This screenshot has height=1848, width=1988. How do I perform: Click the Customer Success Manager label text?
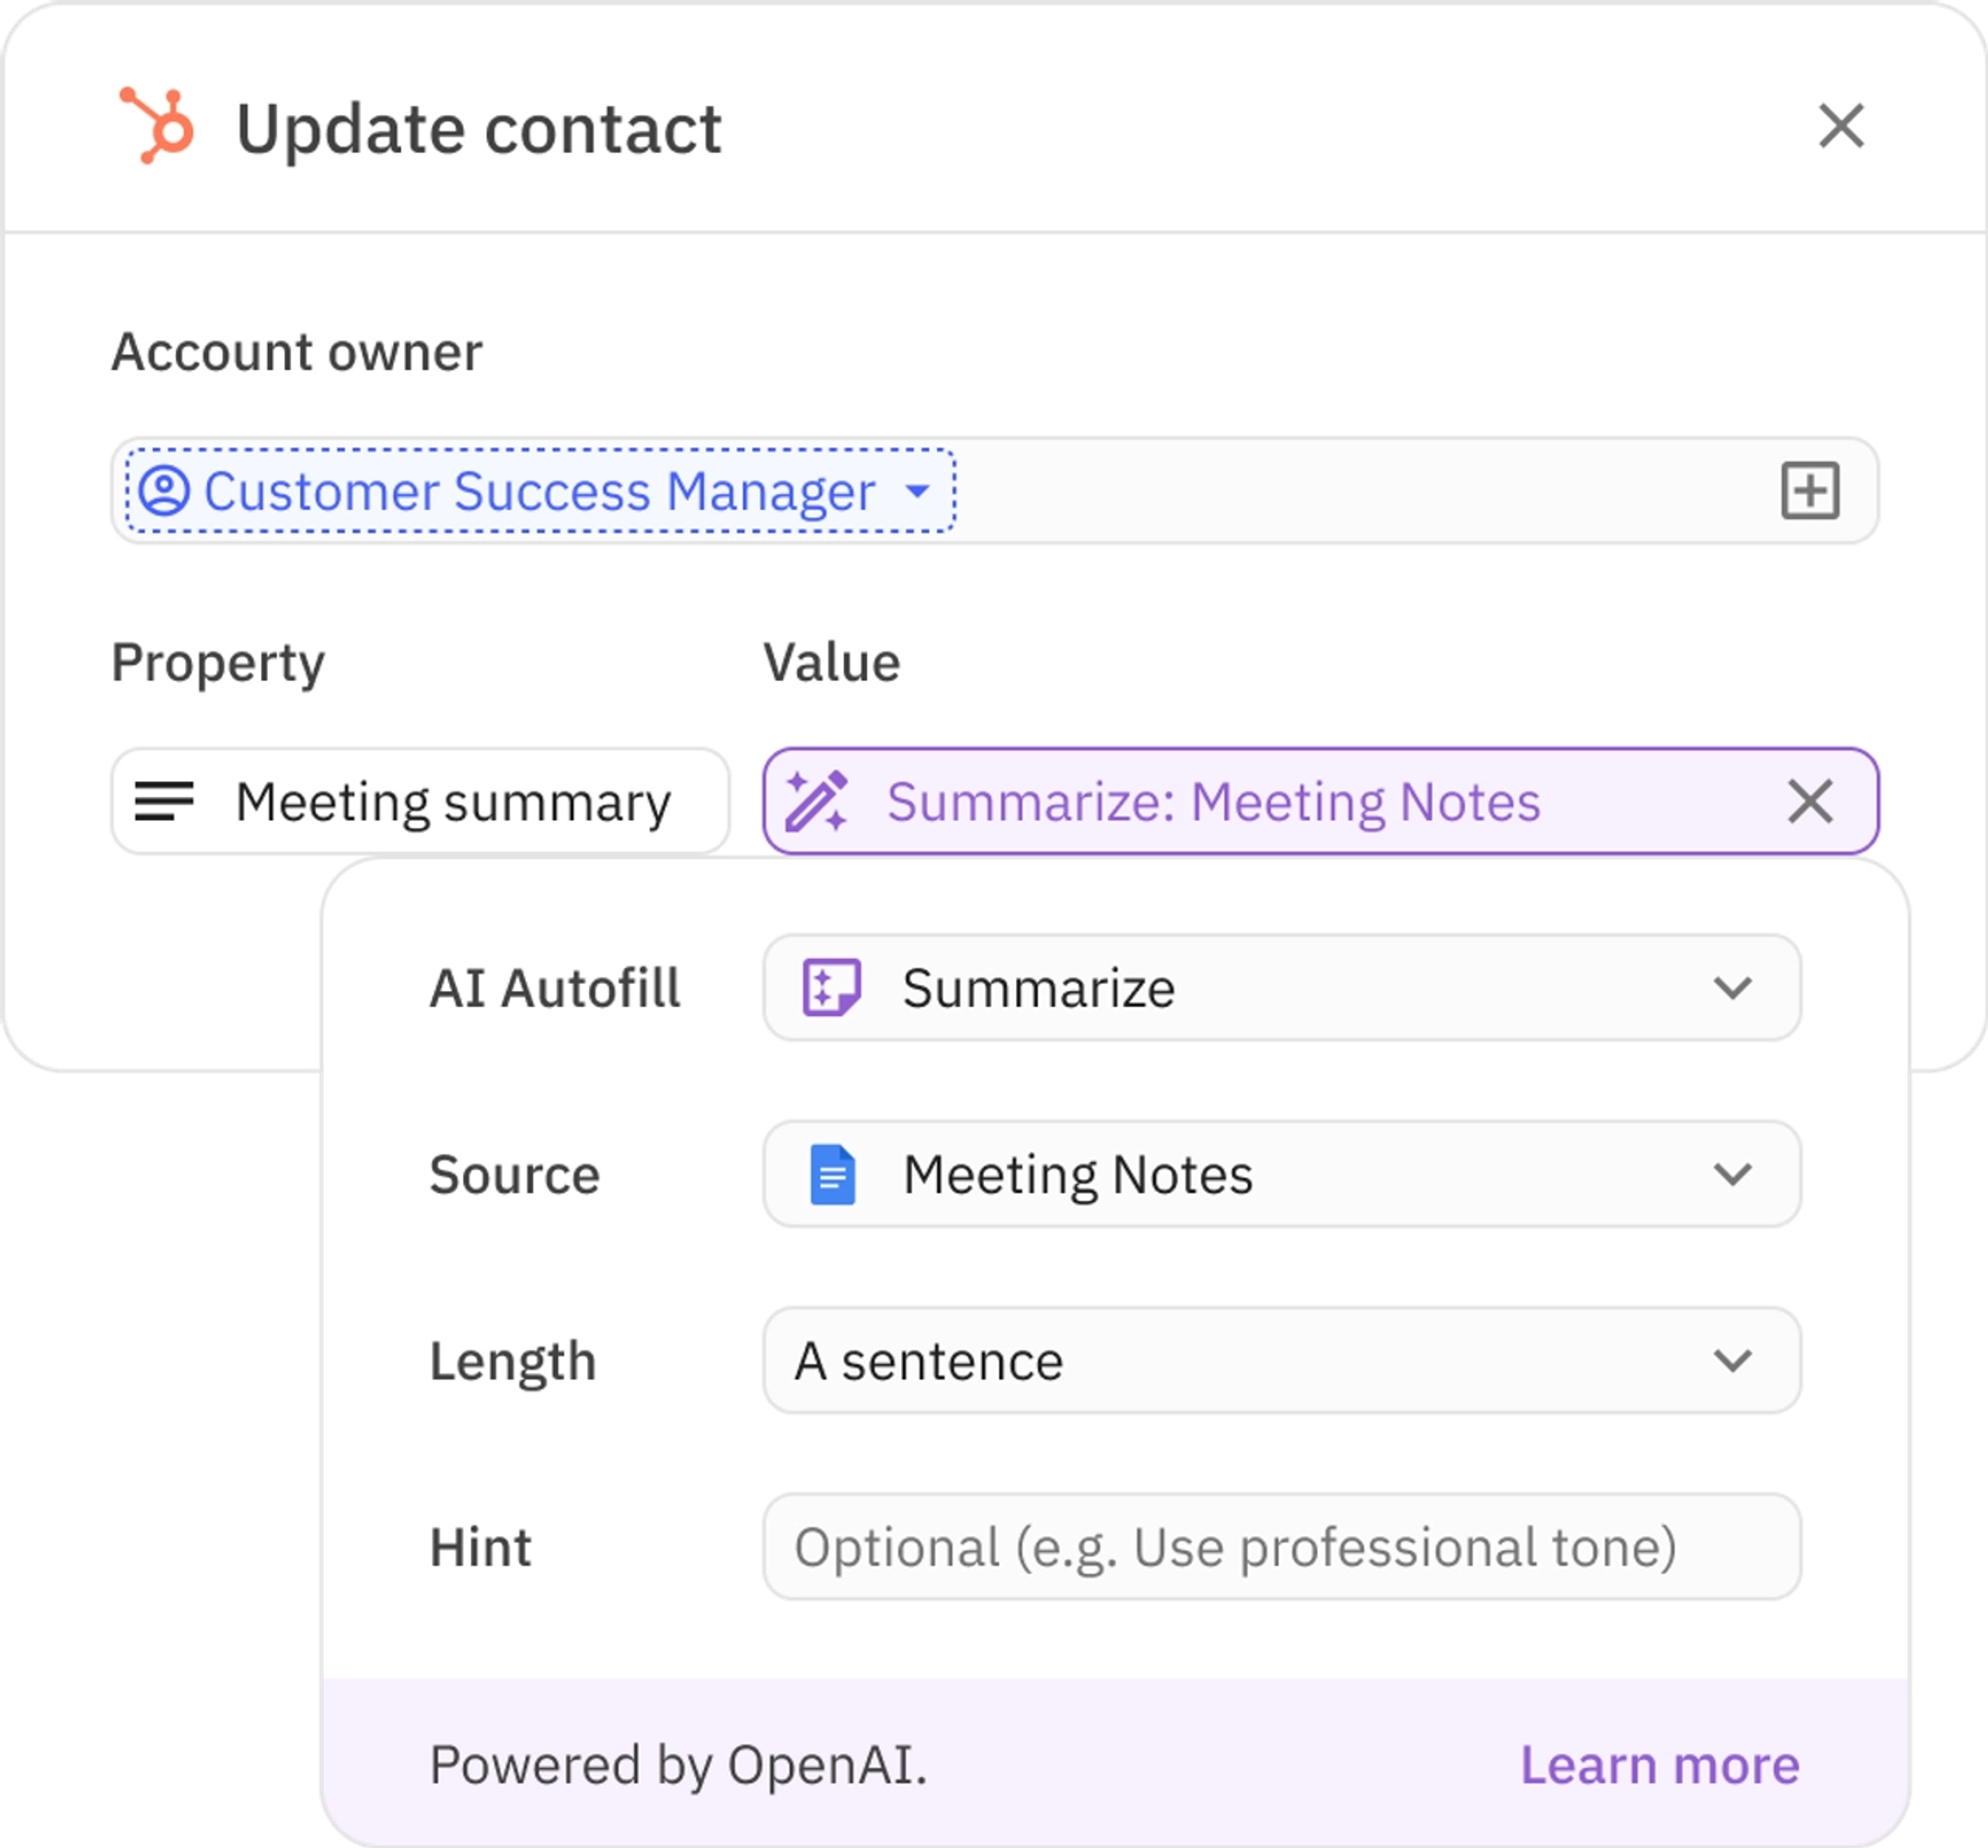(x=540, y=491)
